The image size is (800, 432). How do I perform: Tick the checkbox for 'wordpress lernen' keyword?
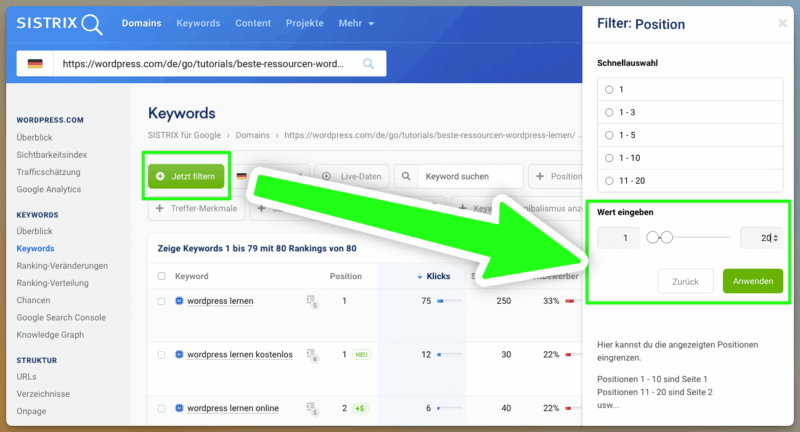(162, 301)
